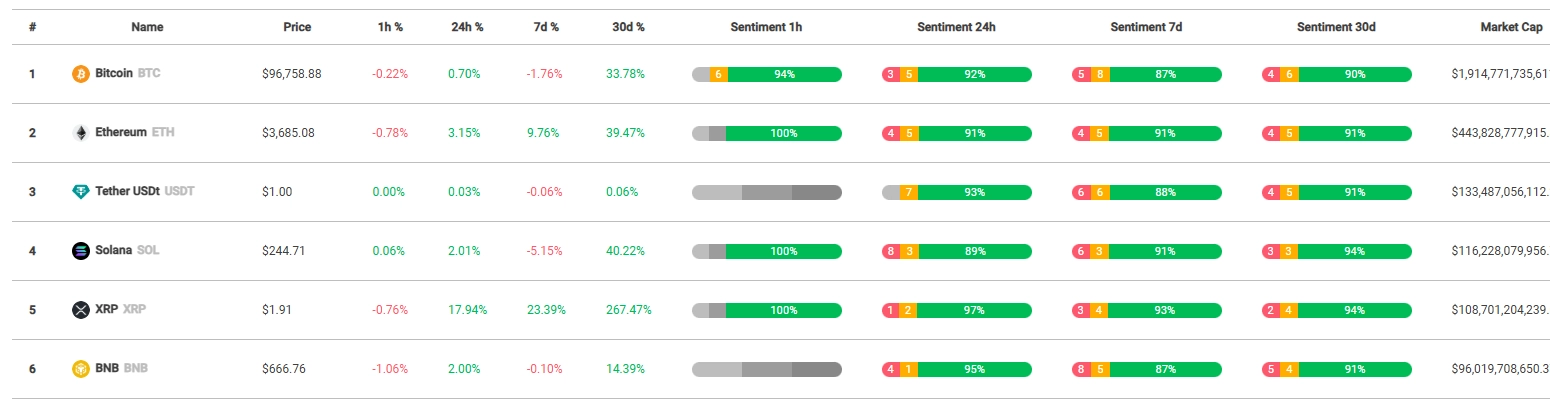The image size is (1550, 404).
Task: Click the Tether USDt logo icon
Action: pyautogui.click(x=81, y=192)
